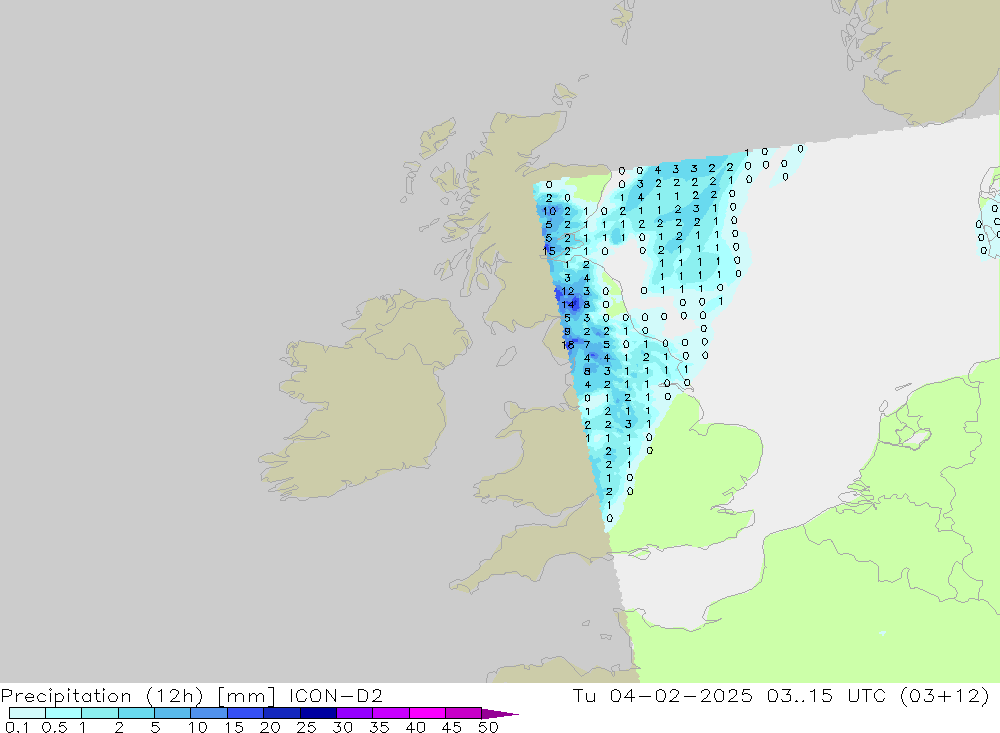Click the 40–45 mm magenta legend swatch
The width and height of the screenshot is (1000, 733).
[427, 713]
